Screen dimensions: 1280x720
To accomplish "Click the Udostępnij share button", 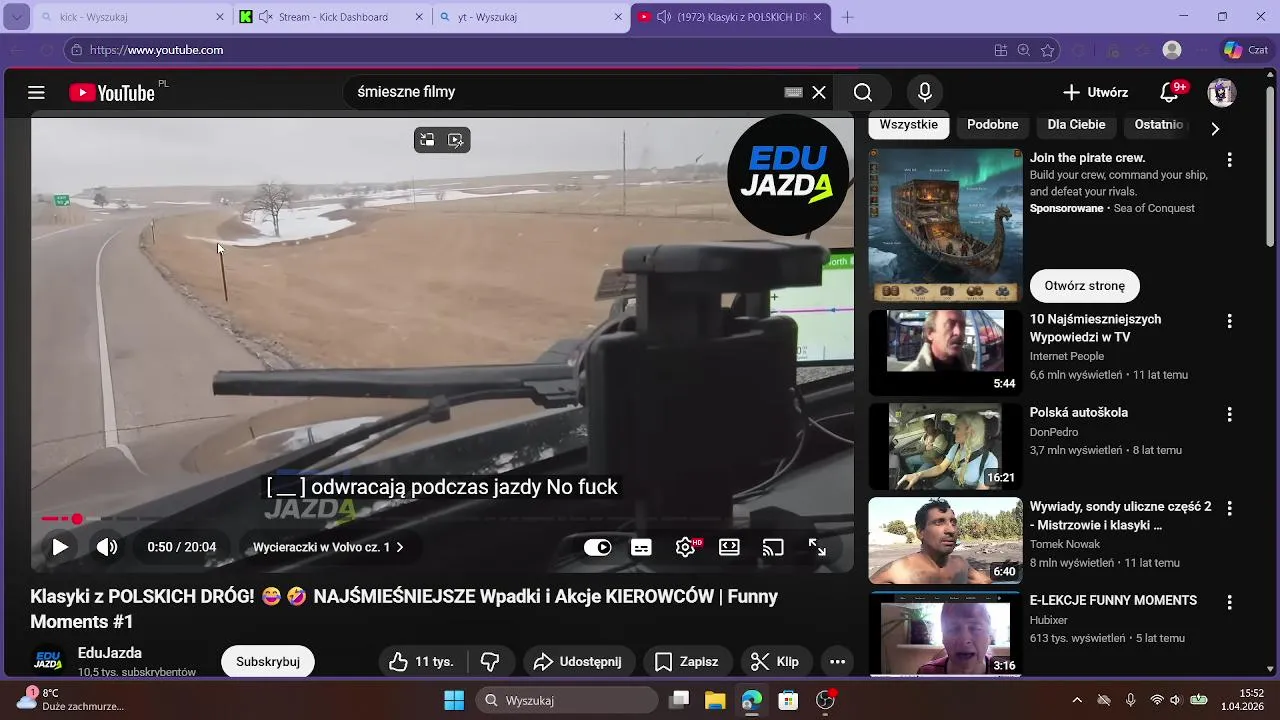I will (x=577, y=662).
